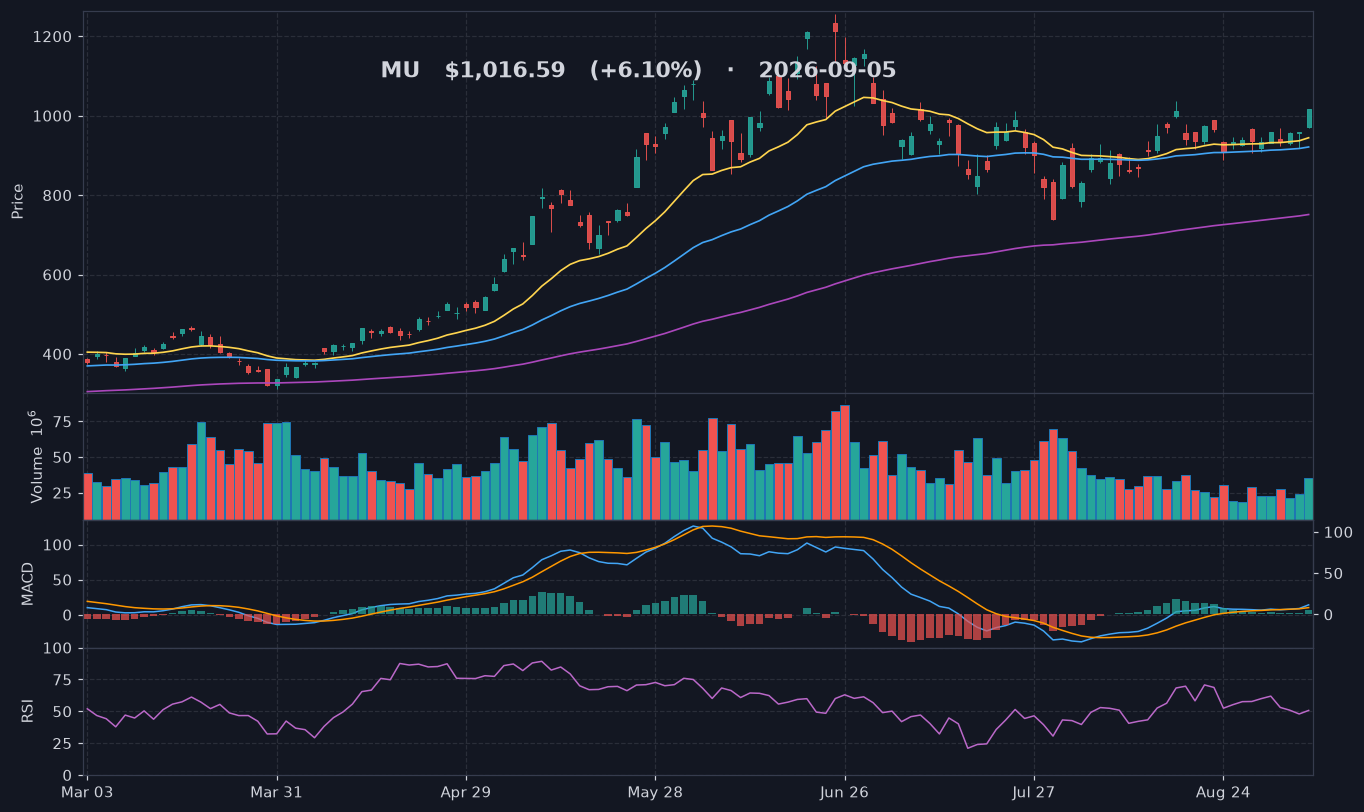Click the Apr 29 date label
The image size is (1364, 812).
(x=466, y=792)
